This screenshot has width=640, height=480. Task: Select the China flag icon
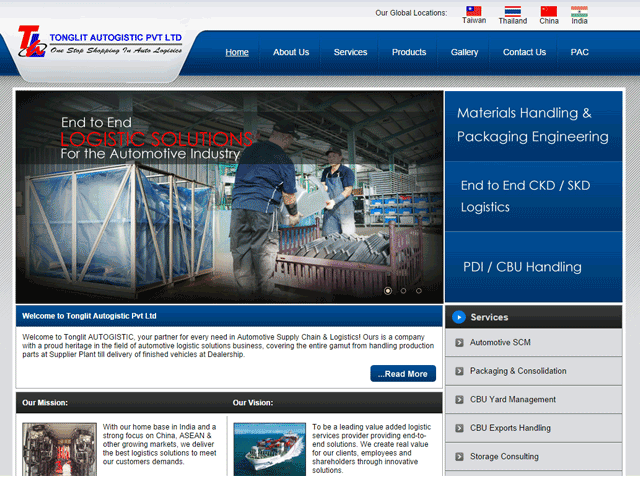tap(548, 11)
